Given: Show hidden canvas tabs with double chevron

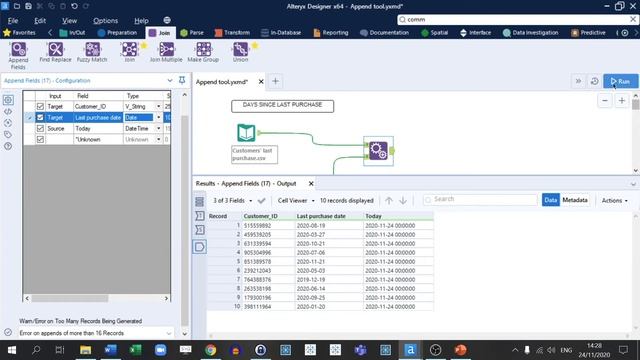Looking at the screenshot, I should (x=578, y=81).
